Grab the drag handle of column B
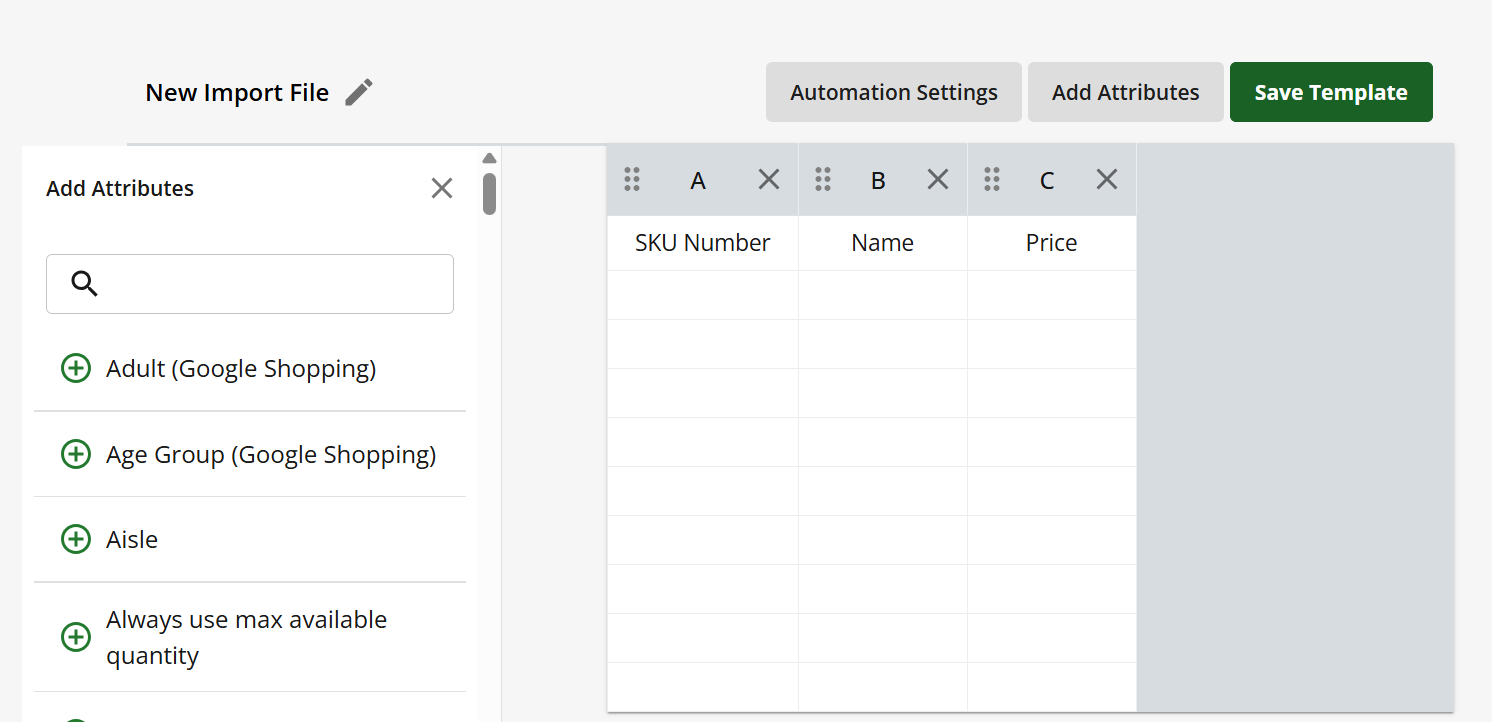1492x722 pixels. (x=823, y=179)
